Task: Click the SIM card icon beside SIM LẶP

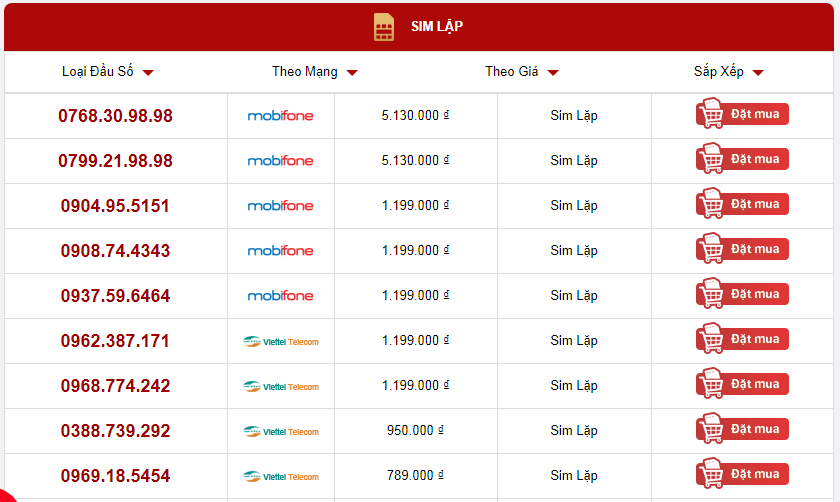Action: 384,27
